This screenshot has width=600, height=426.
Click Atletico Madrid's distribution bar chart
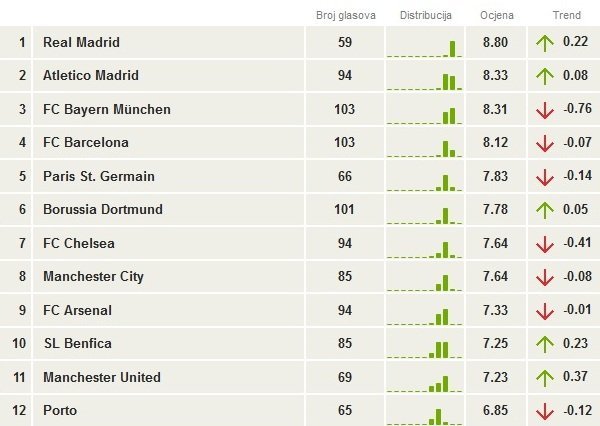[x=424, y=81]
